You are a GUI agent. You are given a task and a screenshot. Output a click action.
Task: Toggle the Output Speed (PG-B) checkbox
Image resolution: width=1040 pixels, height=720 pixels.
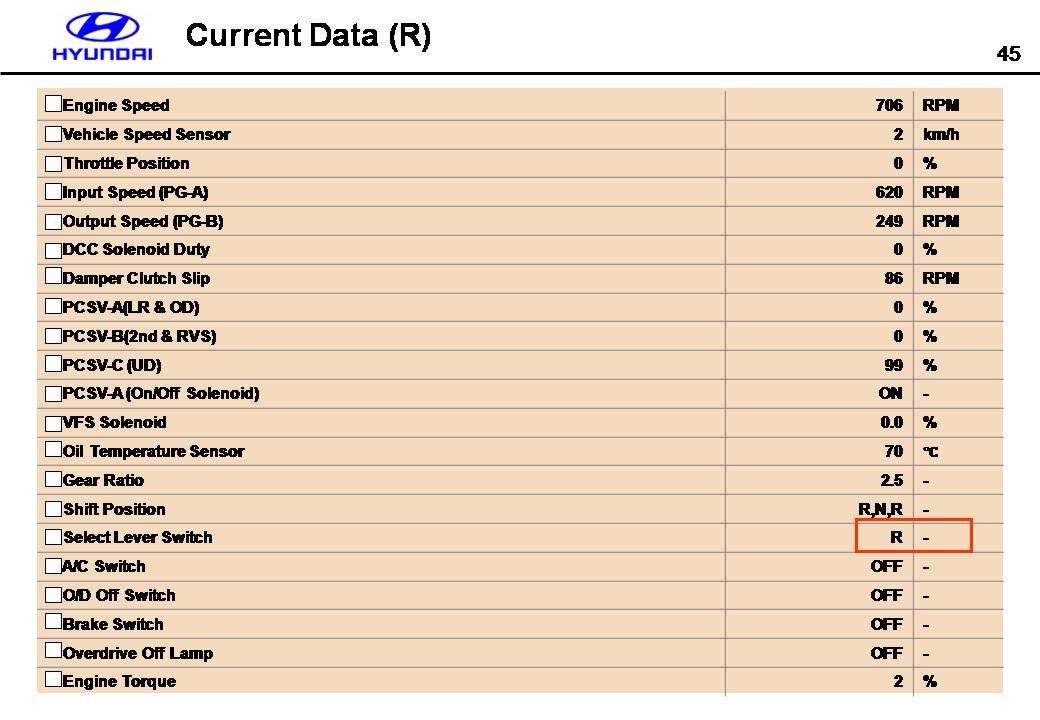(53, 220)
